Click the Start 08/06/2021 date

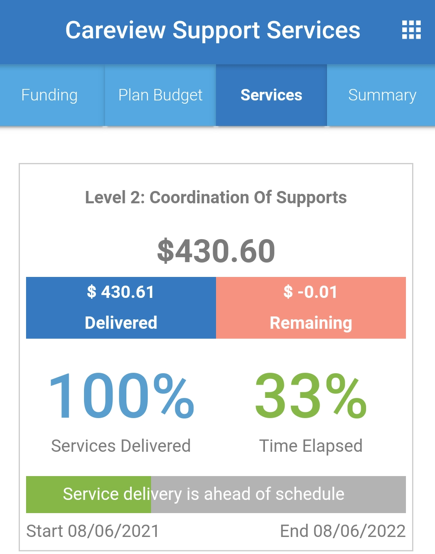[x=93, y=531]
